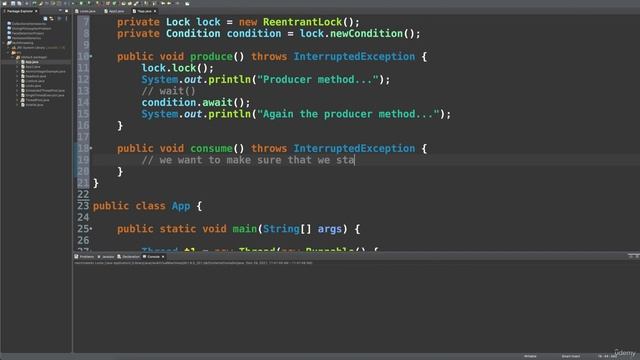Close the Console view tab
Screen dimensions: 640x360
[163, 257]
